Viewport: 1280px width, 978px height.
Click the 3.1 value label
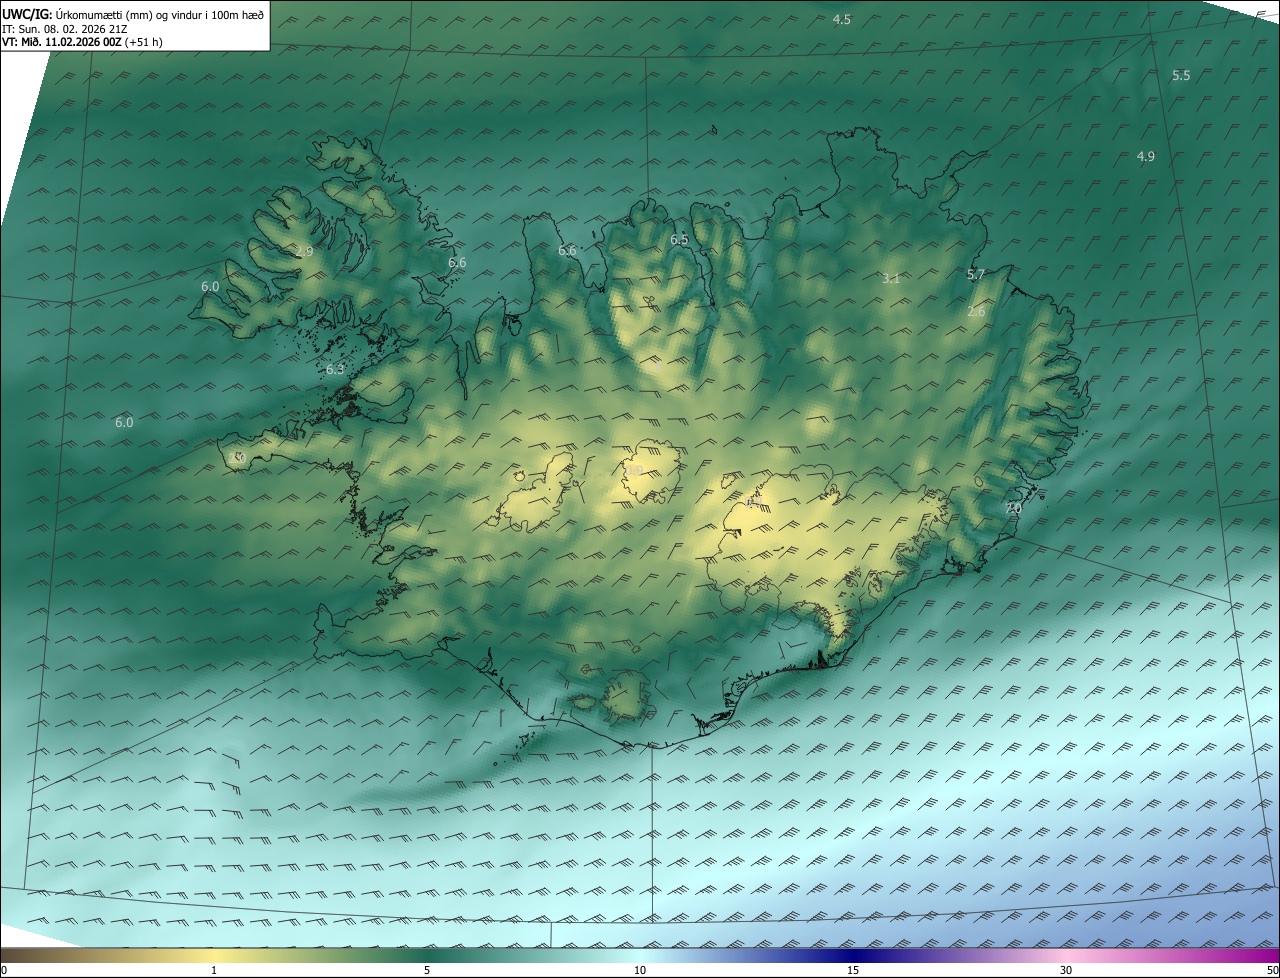coord(891,279)
